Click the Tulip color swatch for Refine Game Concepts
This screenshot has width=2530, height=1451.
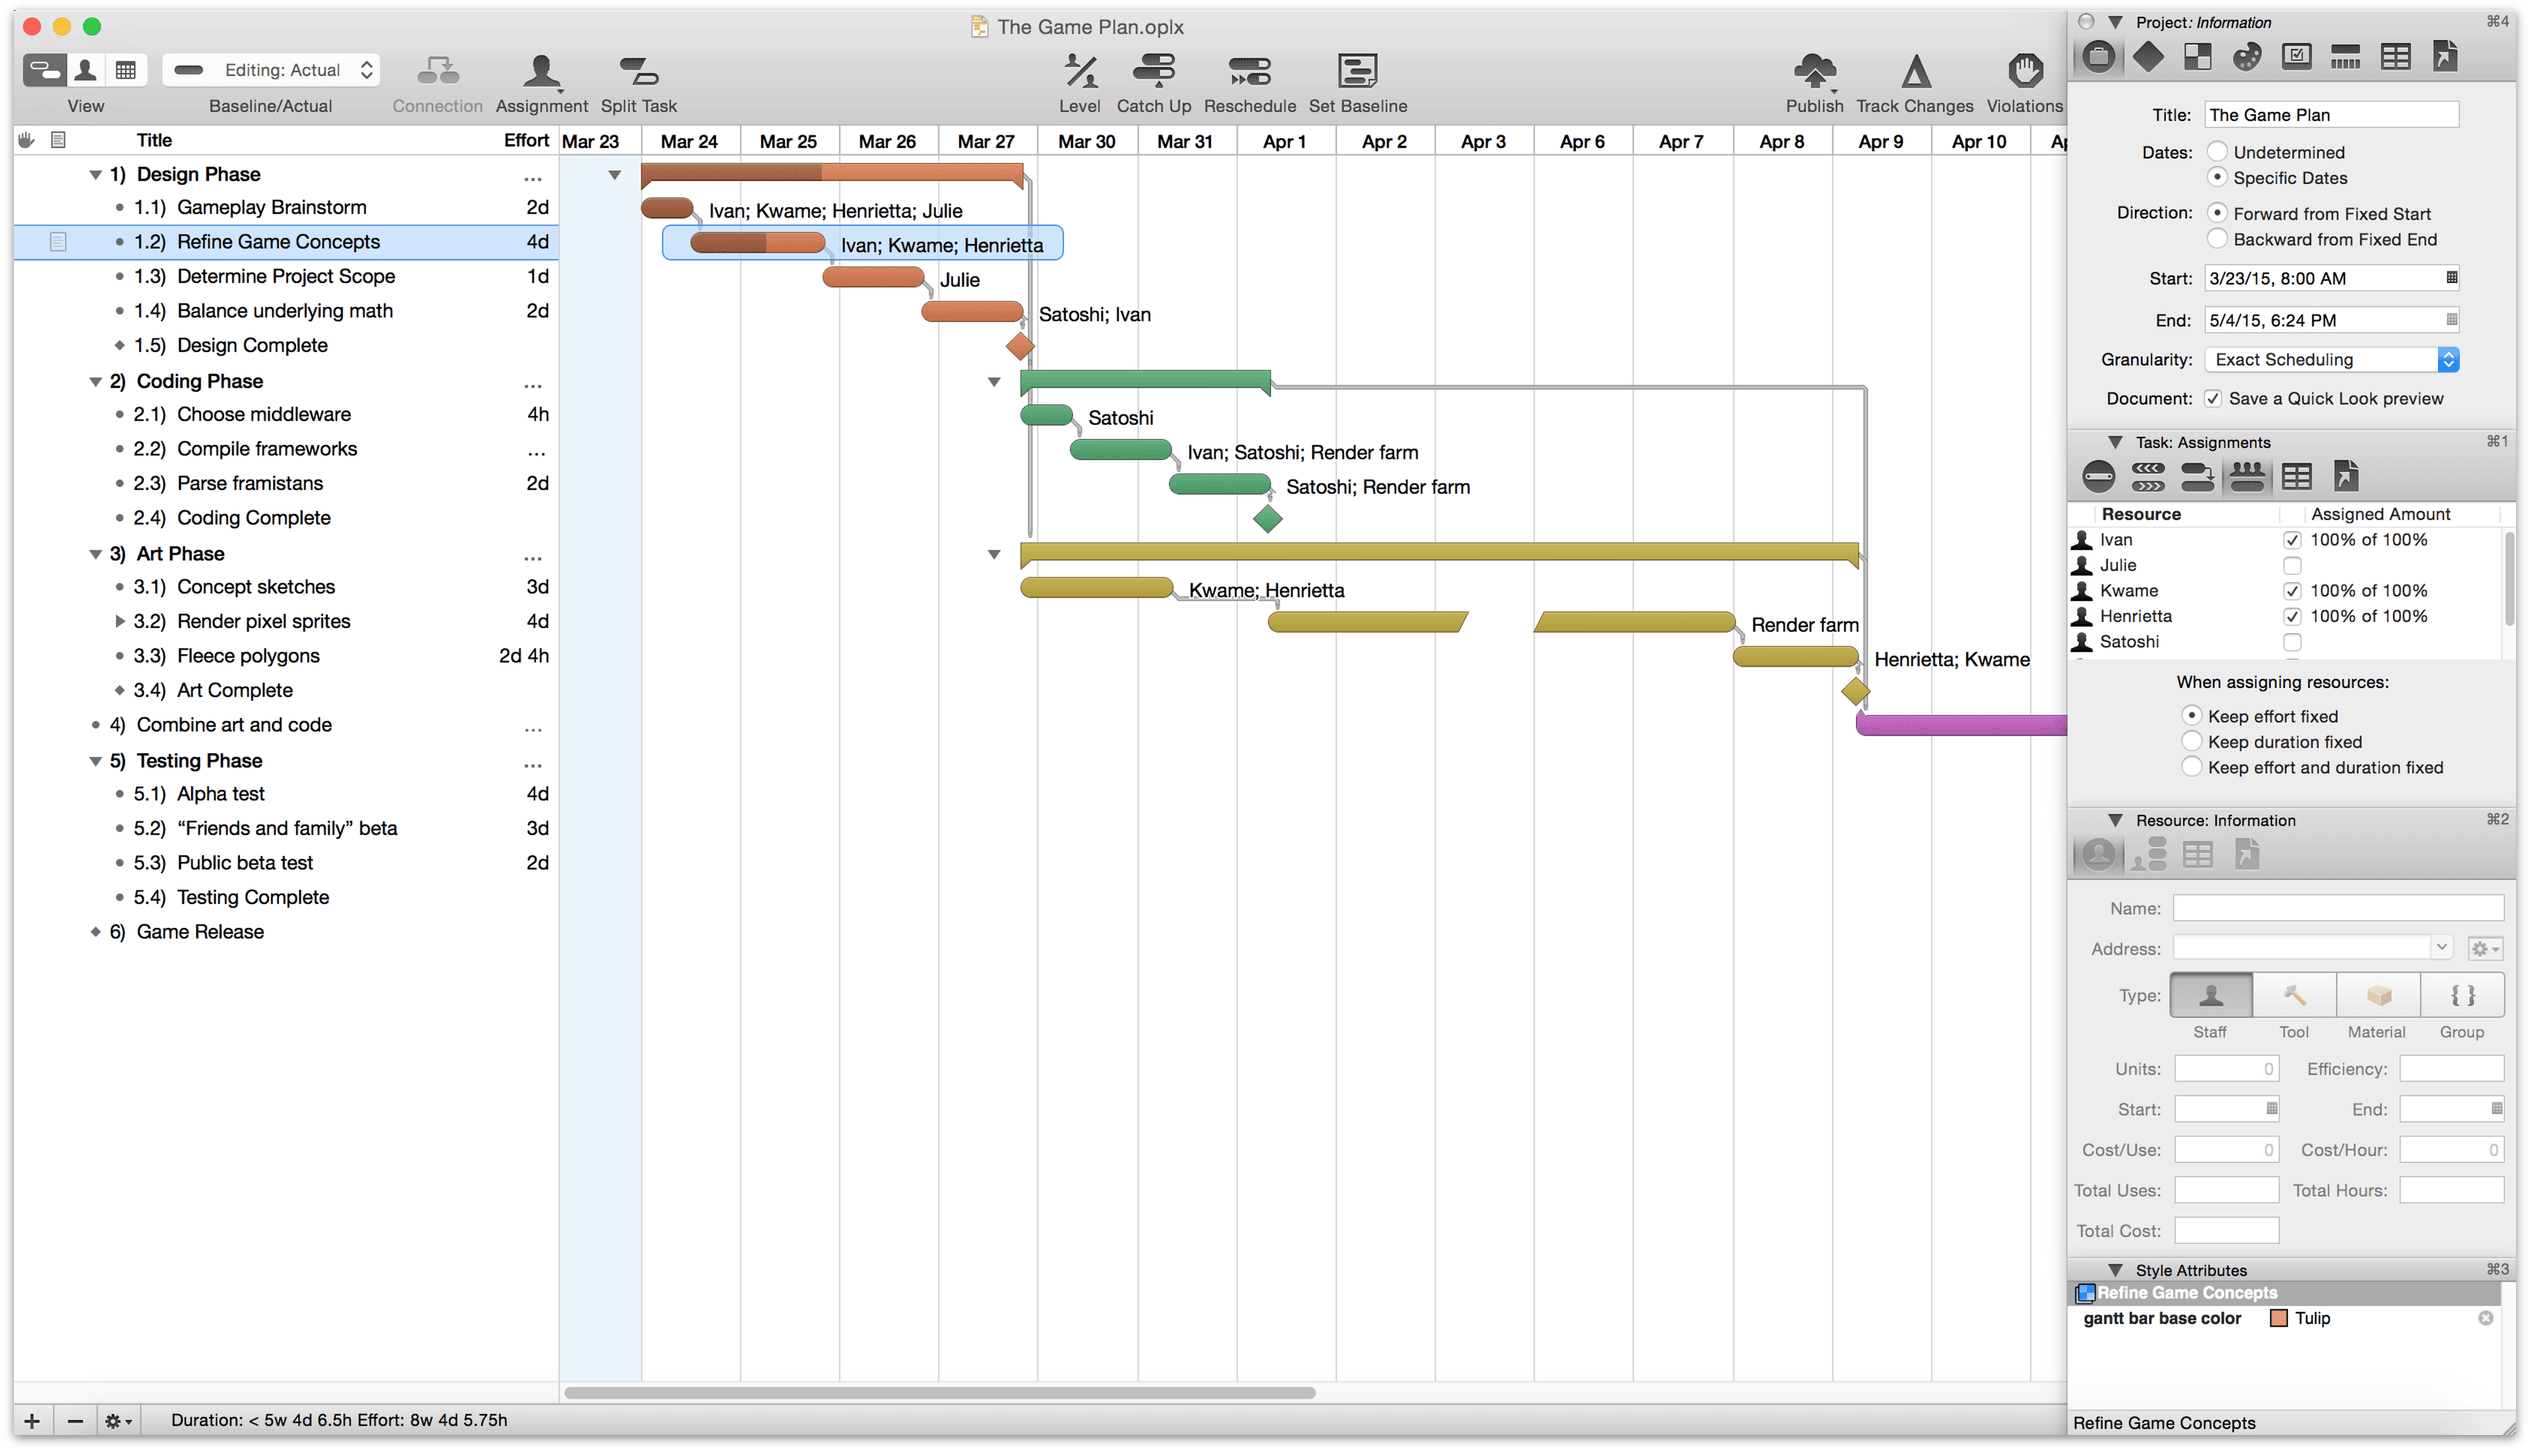2276,1317
